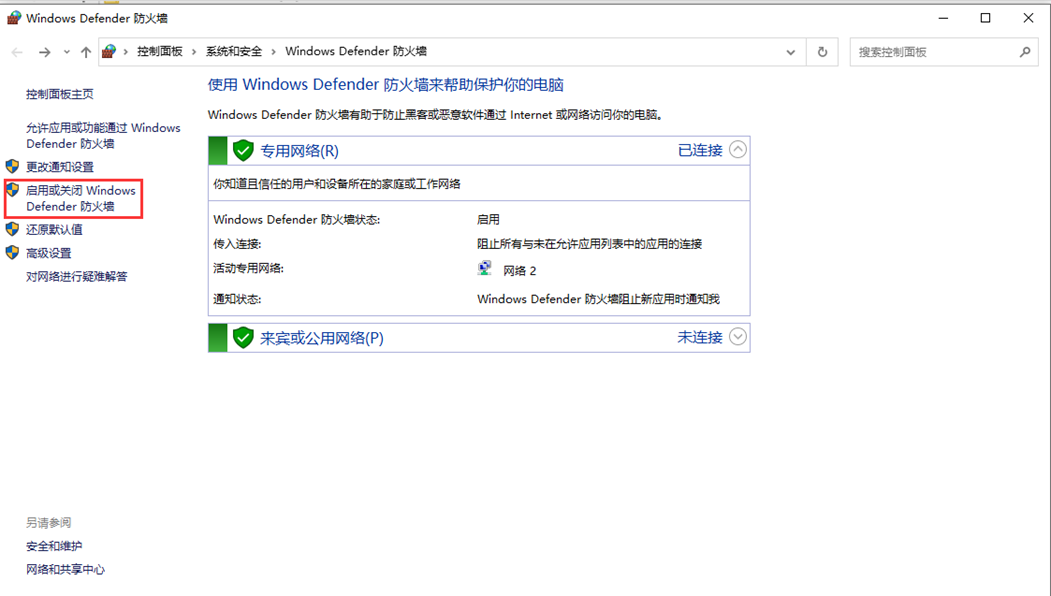
Task: Click 已连接 status of private network
Action: 700,150
